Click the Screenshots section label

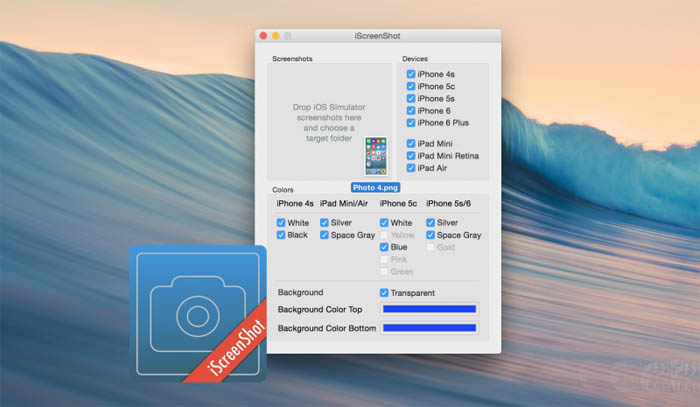[292, 58]
